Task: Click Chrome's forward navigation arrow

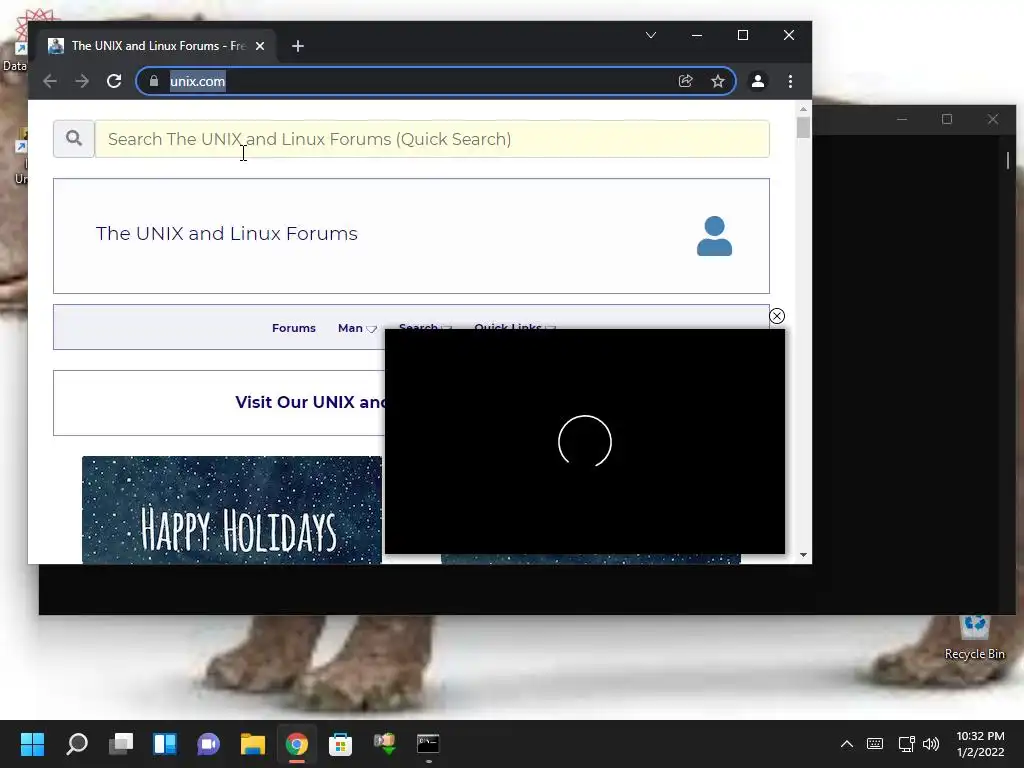Action: (82, 81)
